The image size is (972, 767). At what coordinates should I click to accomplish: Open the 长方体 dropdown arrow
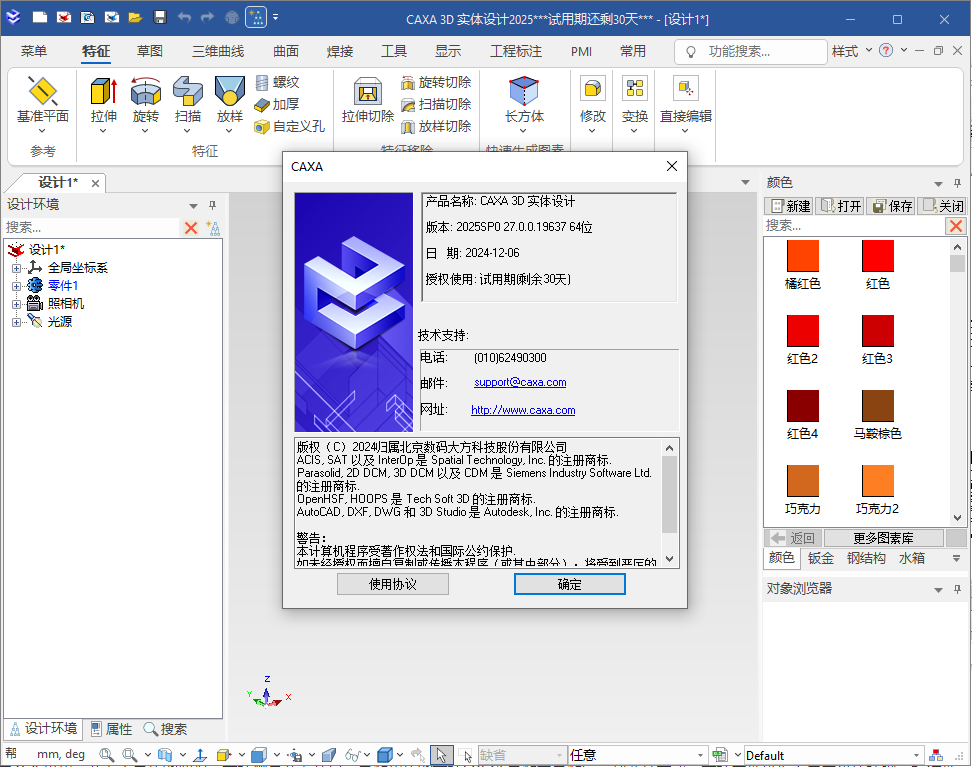(523, 131)
